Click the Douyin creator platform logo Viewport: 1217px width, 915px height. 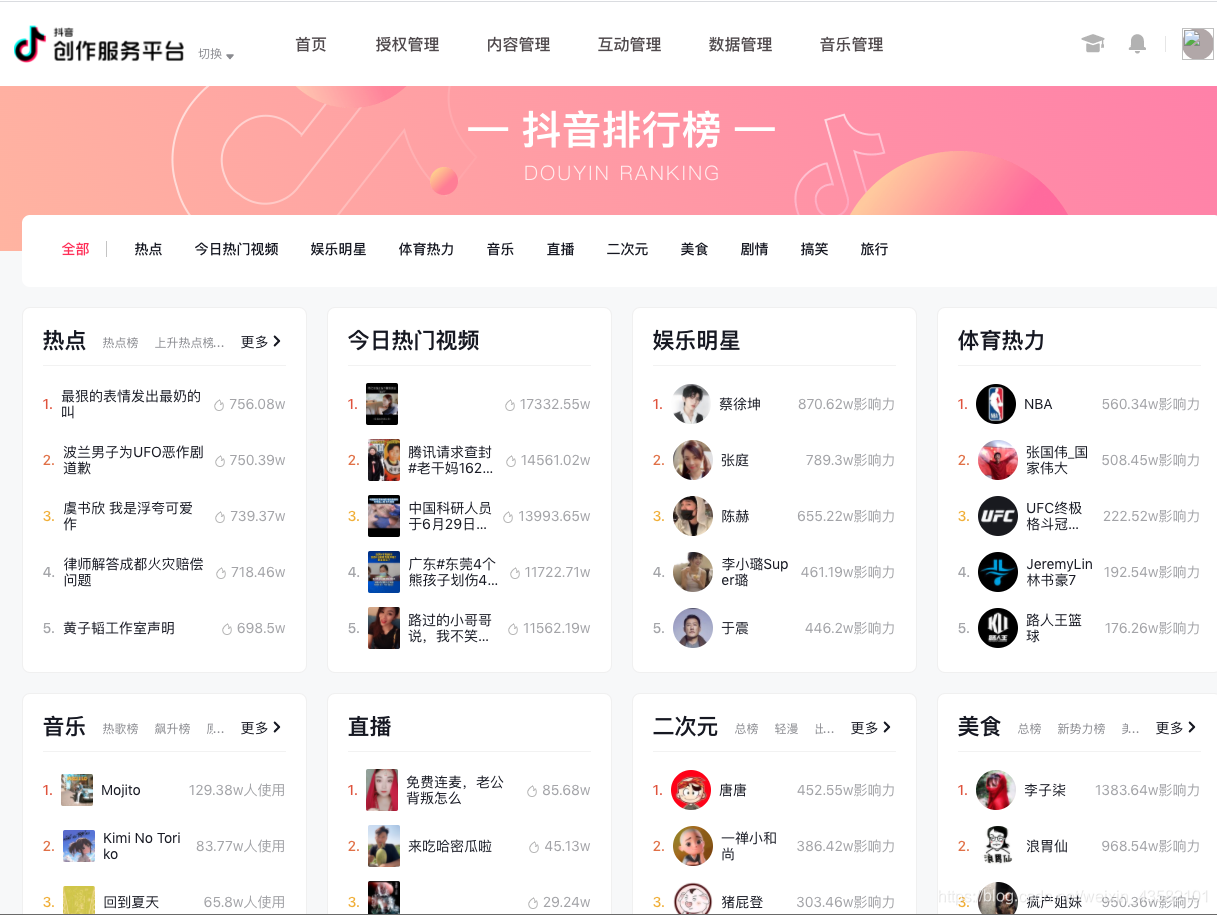98,44
